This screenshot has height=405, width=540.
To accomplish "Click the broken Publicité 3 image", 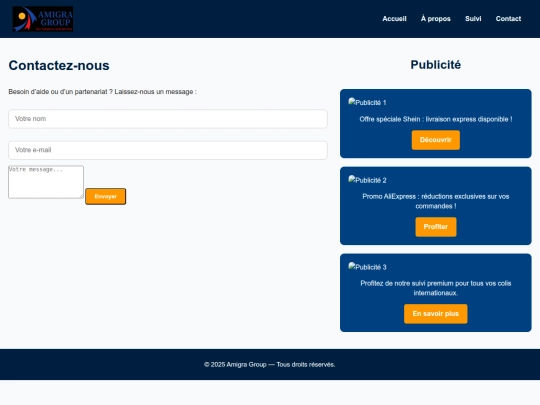I will pos(367,267).
